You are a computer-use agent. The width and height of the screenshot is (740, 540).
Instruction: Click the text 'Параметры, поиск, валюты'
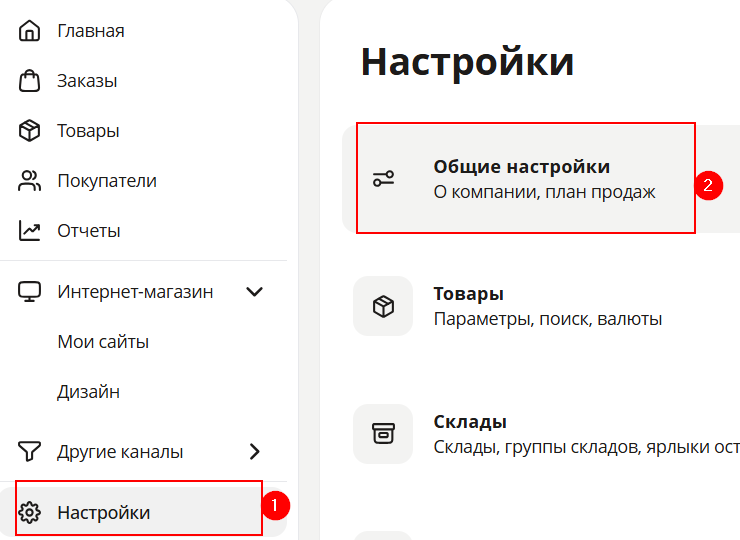pos(547,319)
